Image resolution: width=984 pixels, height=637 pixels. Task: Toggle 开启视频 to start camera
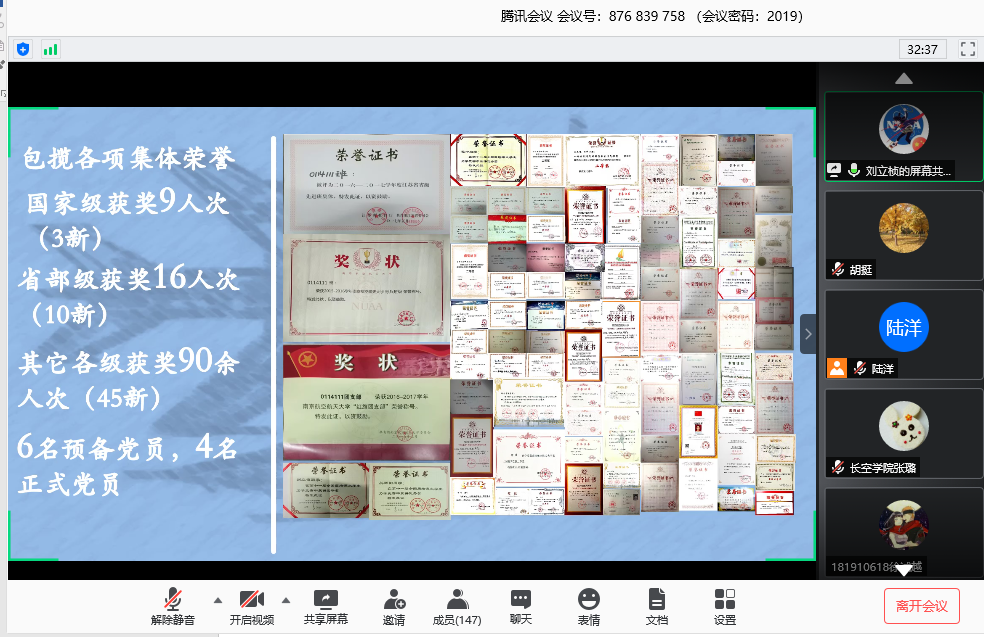click(252, 606)
